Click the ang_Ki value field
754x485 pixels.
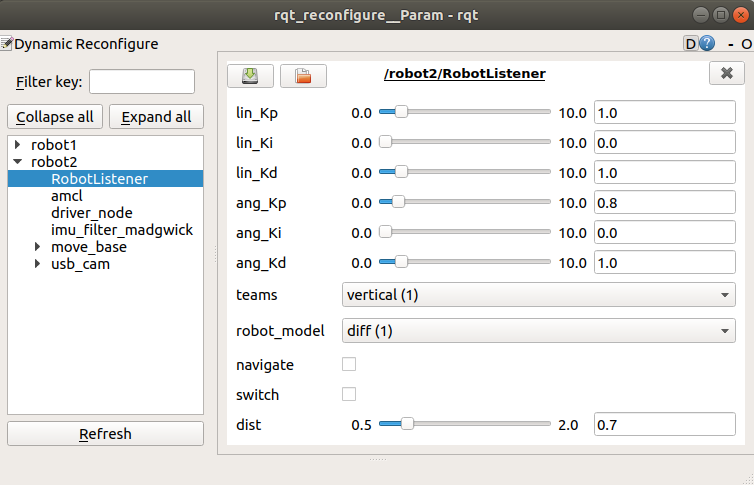click(665, 233)
